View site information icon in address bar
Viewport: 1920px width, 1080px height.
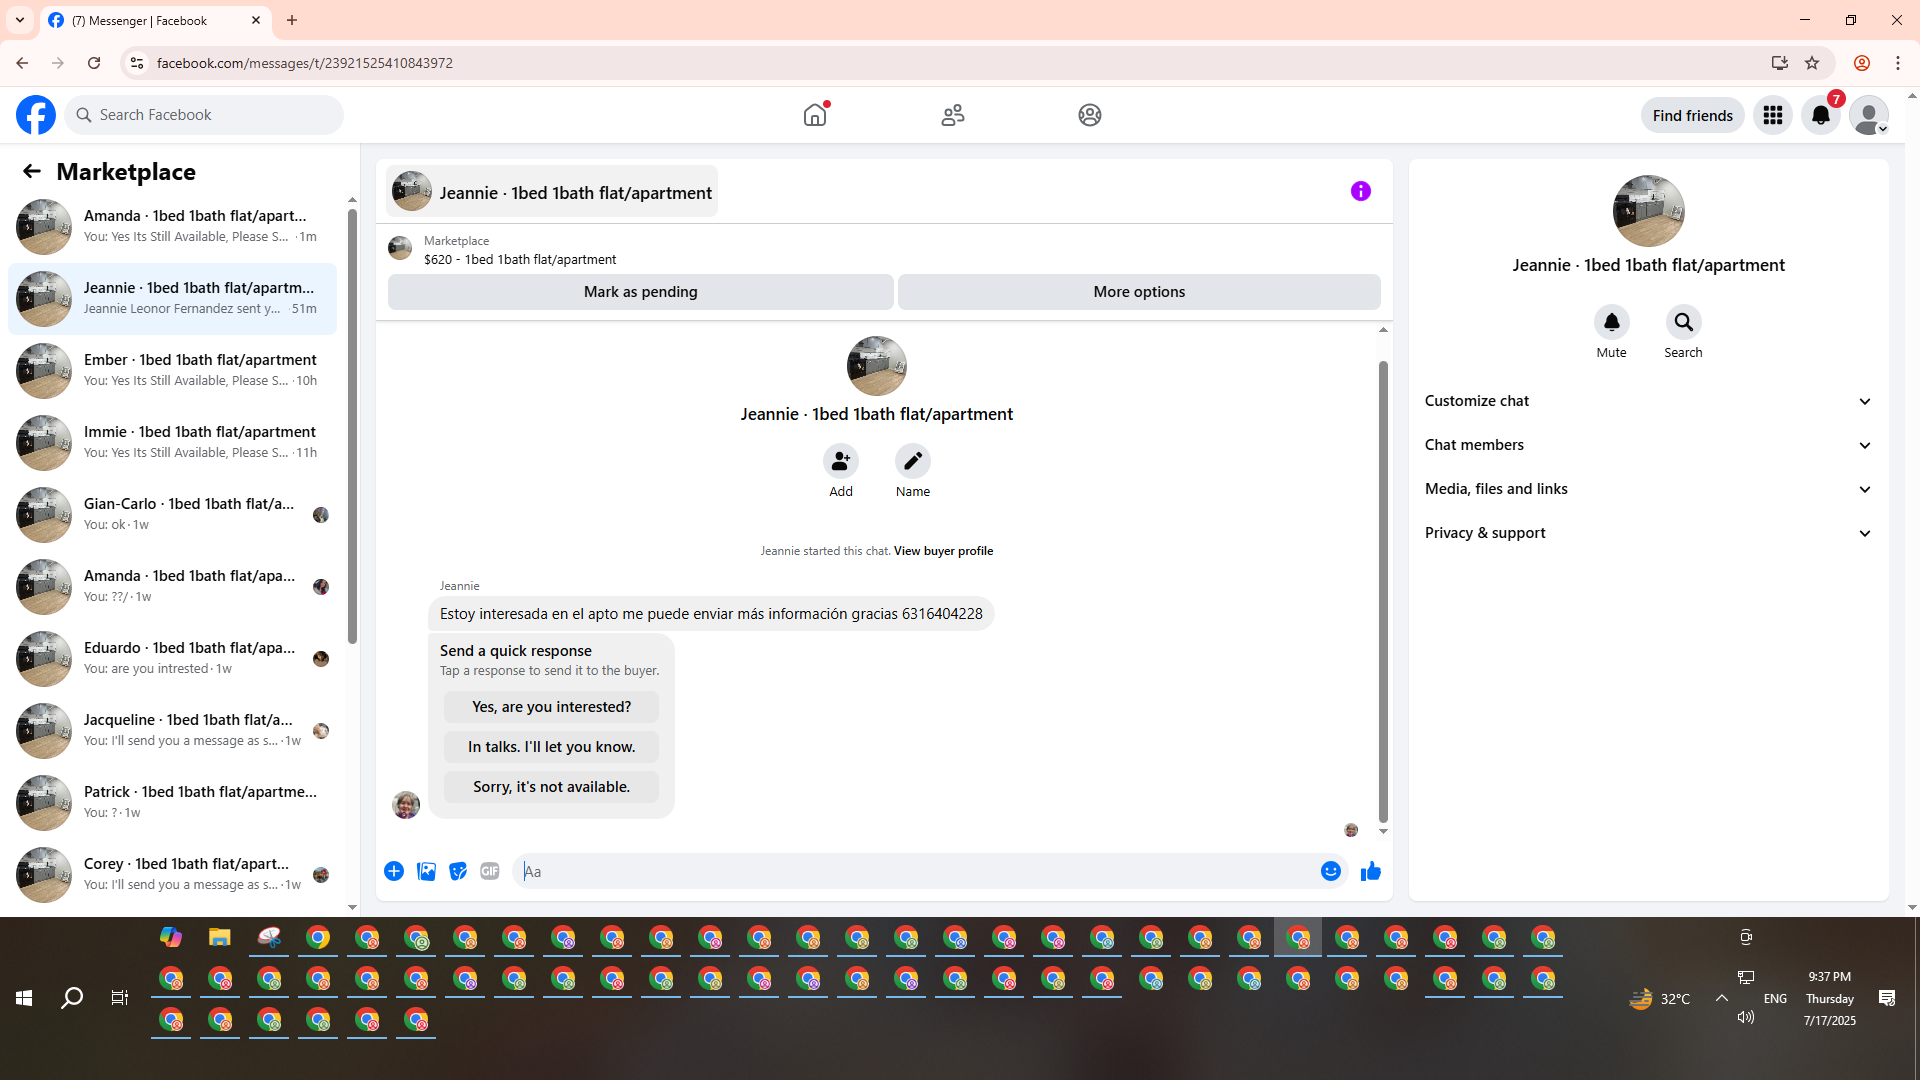[x=137, y=63]
